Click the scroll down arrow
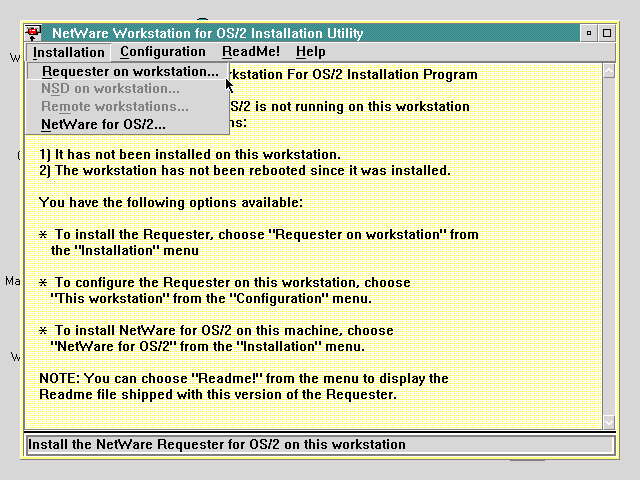Image resolution: width=640 pixels, height=480 pixels. tap(609, 422)
